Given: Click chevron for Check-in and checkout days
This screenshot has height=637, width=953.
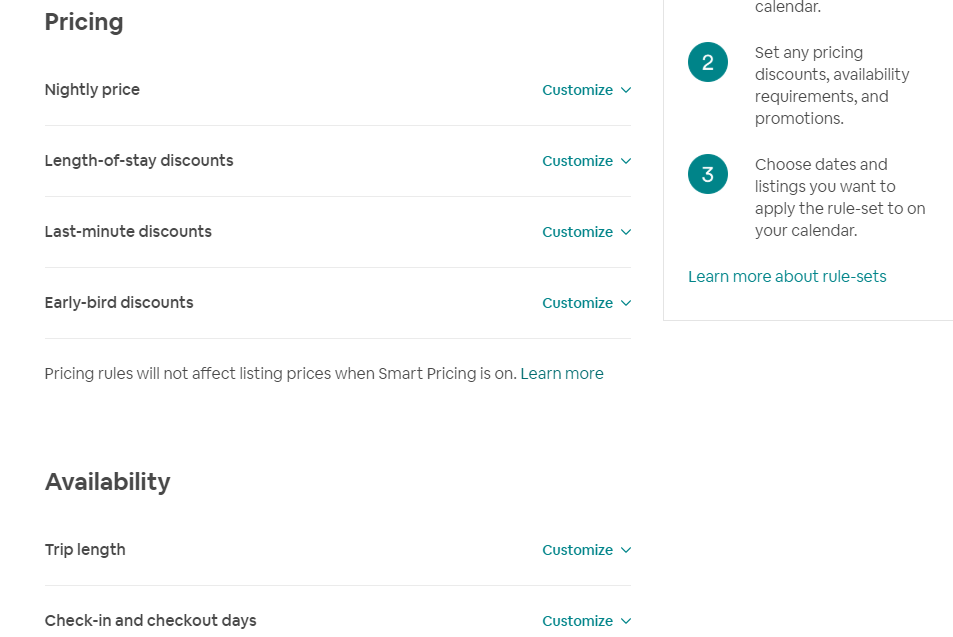Looking at the screenshot, I should (x=626, y=621).
